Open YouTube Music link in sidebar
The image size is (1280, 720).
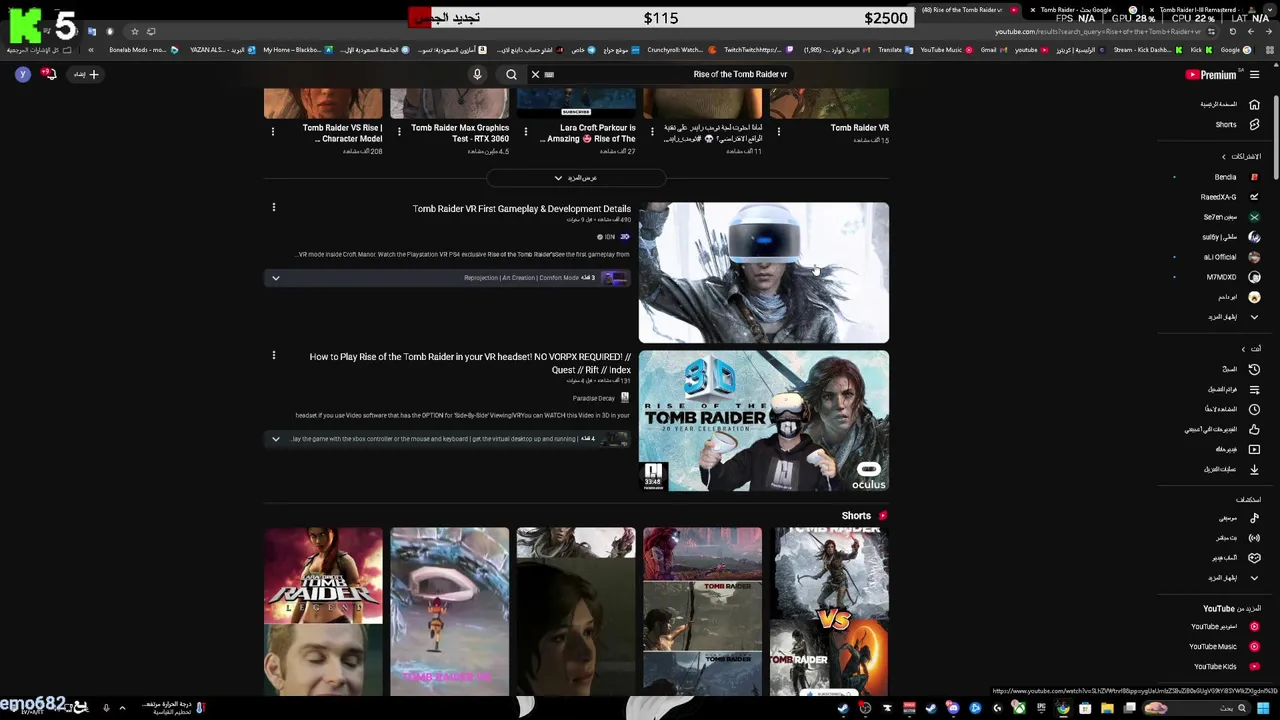1225,647
